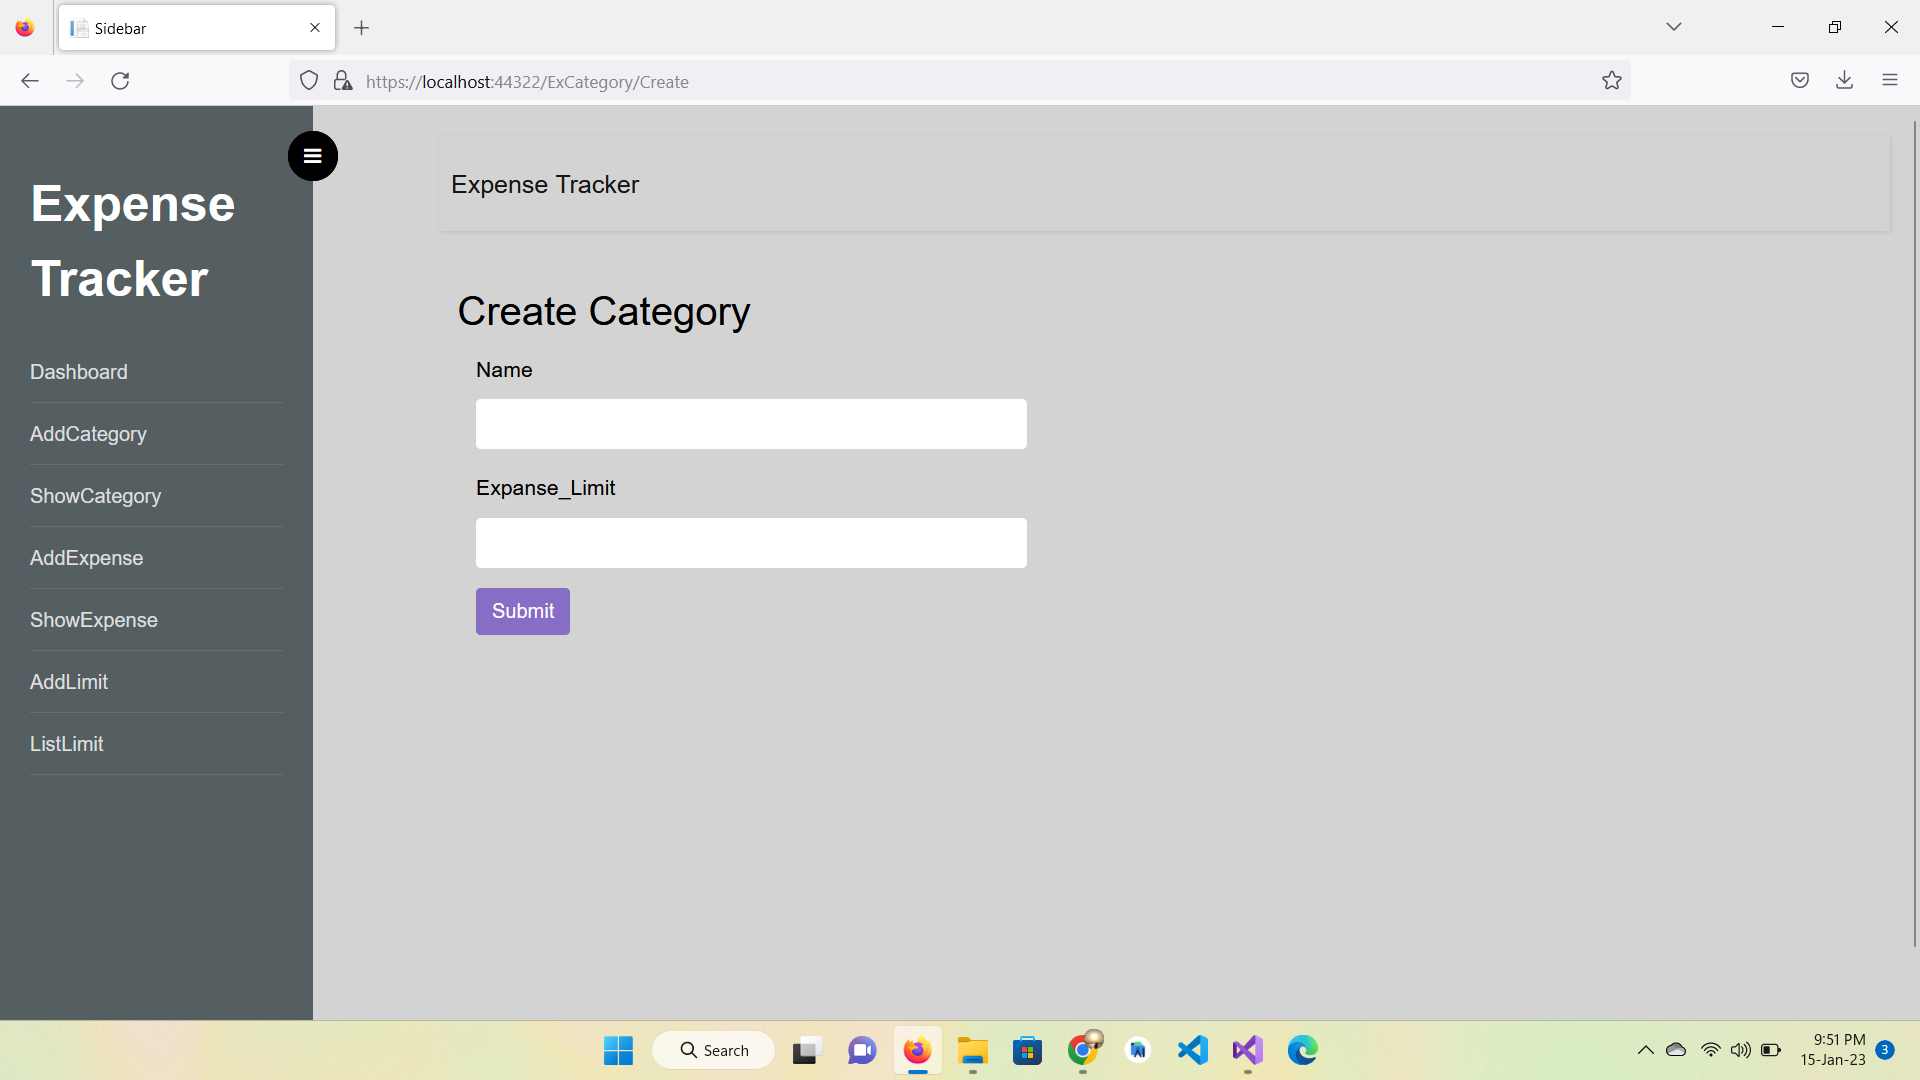Screen dimensions: 1920x1080
Task: Open the tab list dropdown chevron
Action: [x=1674, y=27]
